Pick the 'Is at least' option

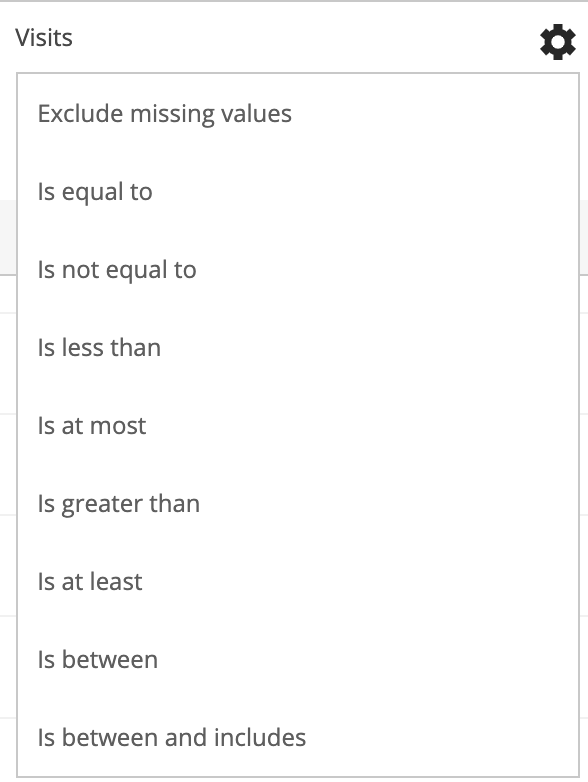[298, 582]
